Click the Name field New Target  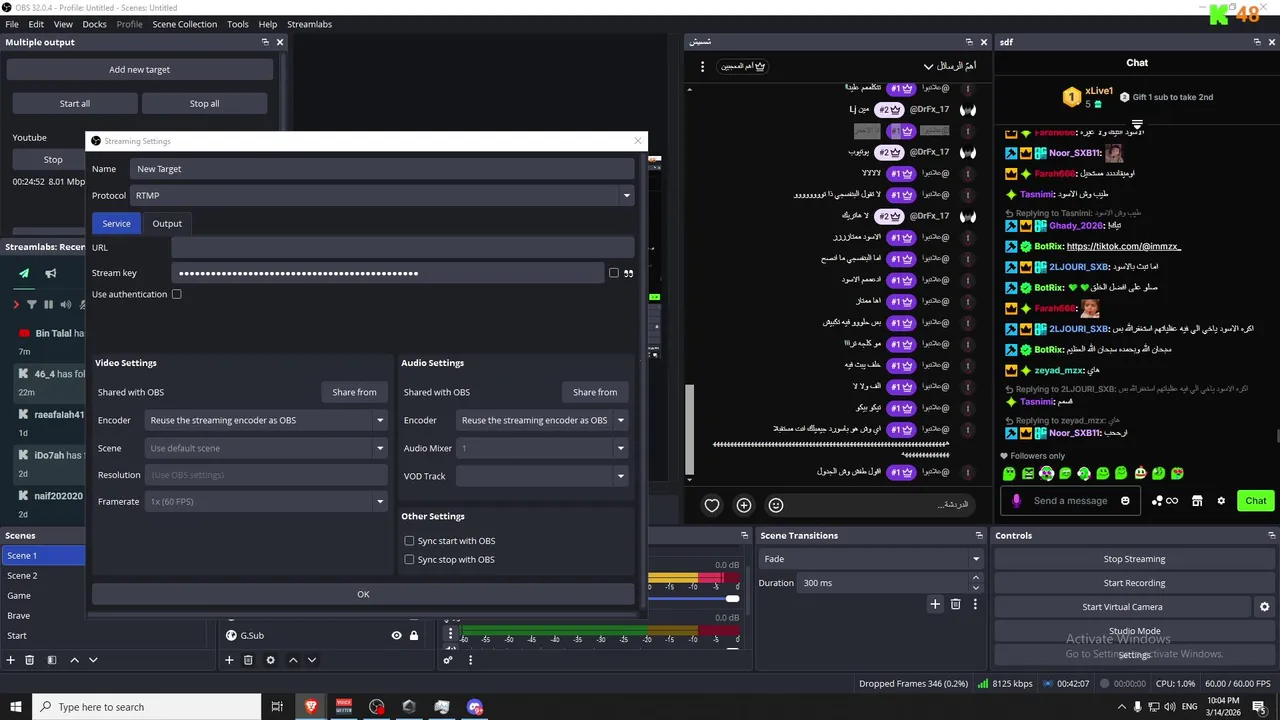383,169
